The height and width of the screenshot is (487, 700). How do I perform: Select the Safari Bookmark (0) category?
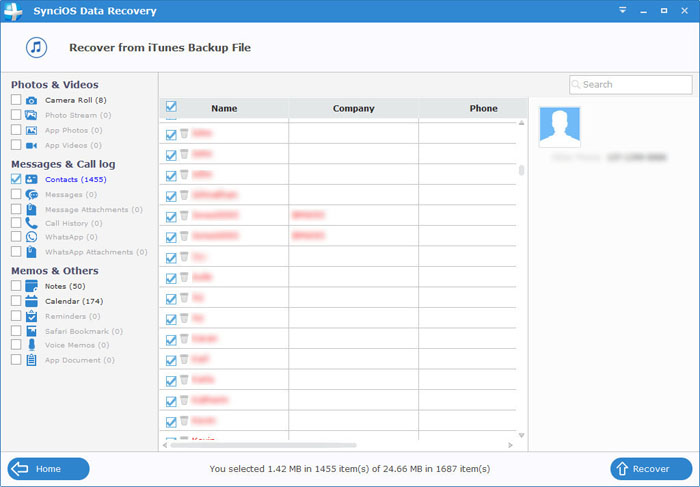[84, 331]
